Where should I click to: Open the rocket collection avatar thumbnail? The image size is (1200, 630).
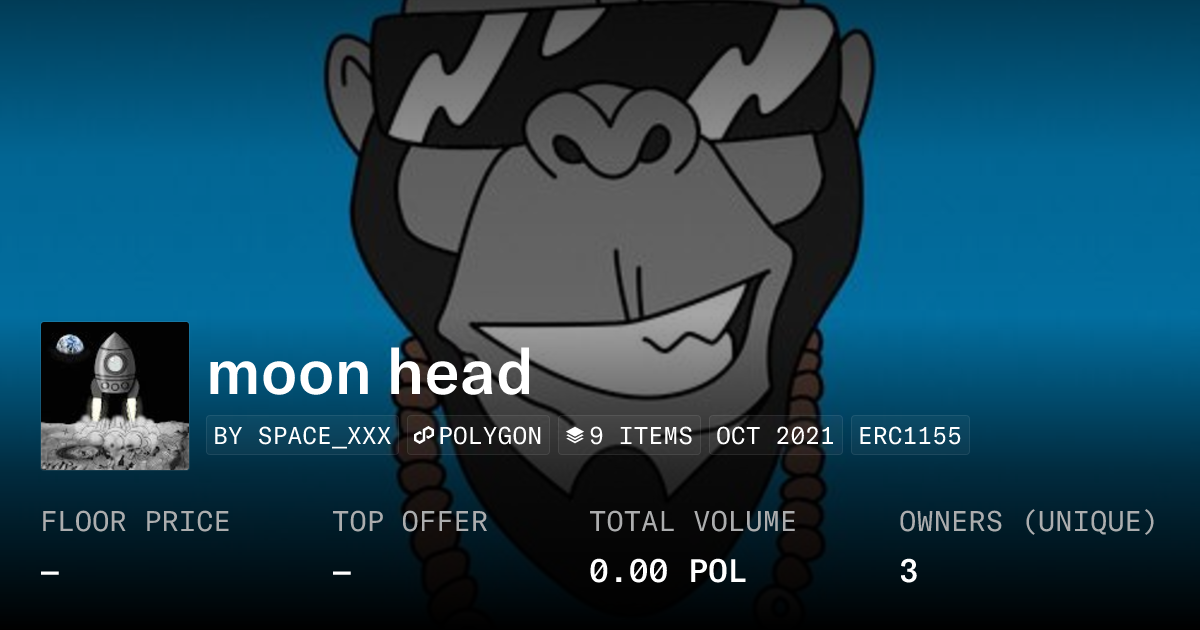115,396
